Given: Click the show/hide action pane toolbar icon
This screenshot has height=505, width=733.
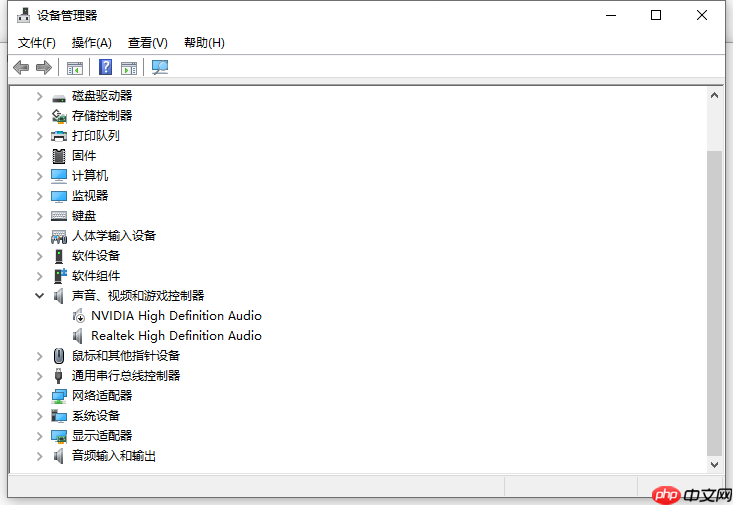Looking at the screenshot, I should (x=129, y=68).
